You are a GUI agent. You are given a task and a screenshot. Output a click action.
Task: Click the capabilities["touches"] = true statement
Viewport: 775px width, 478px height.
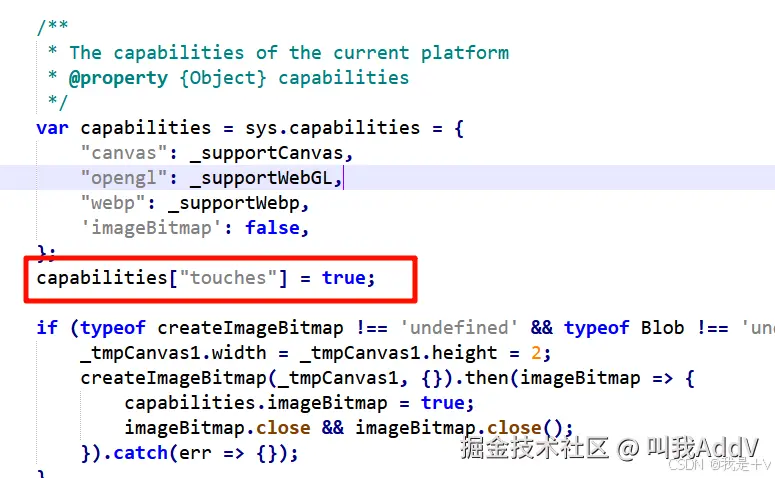coord(206,278)
